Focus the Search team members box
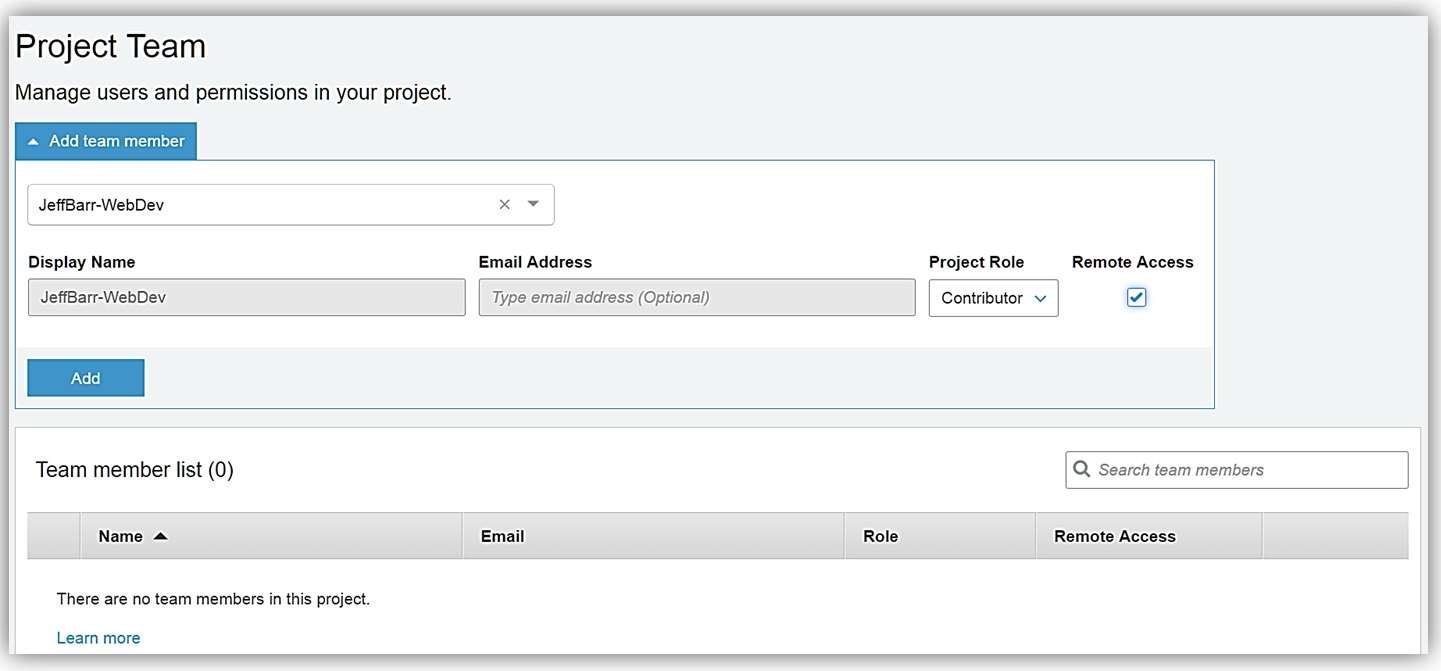 pyautogui.click(x=1245, y=470)
